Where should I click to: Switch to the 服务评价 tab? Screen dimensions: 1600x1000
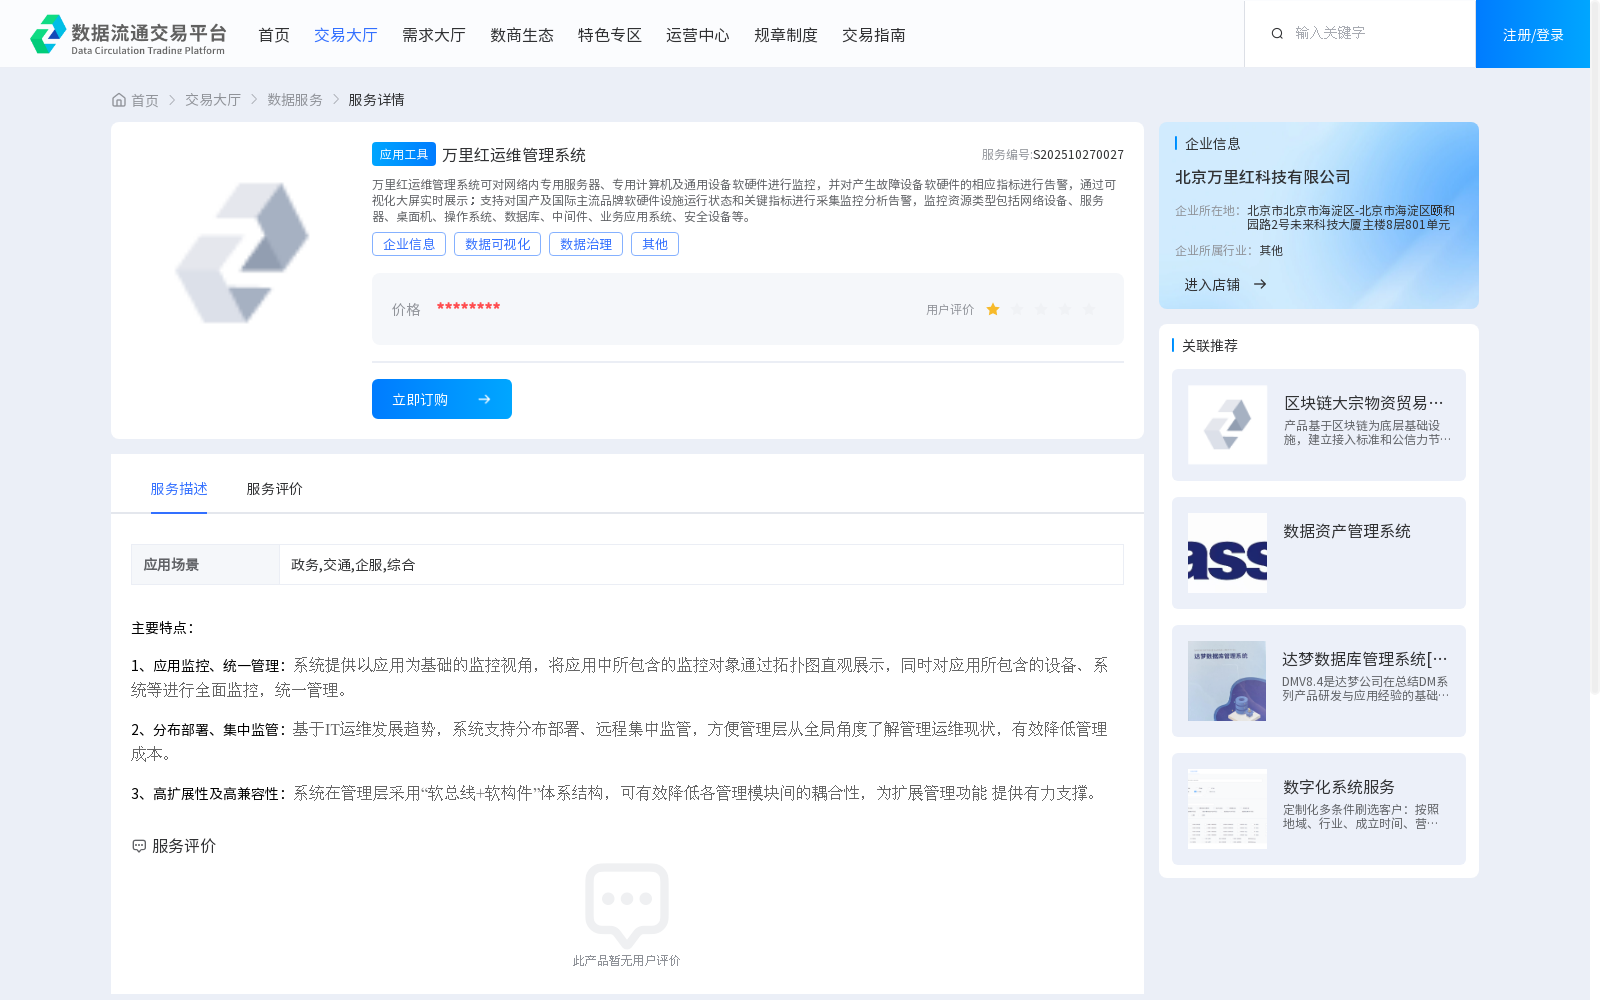(x=275, y=489)
